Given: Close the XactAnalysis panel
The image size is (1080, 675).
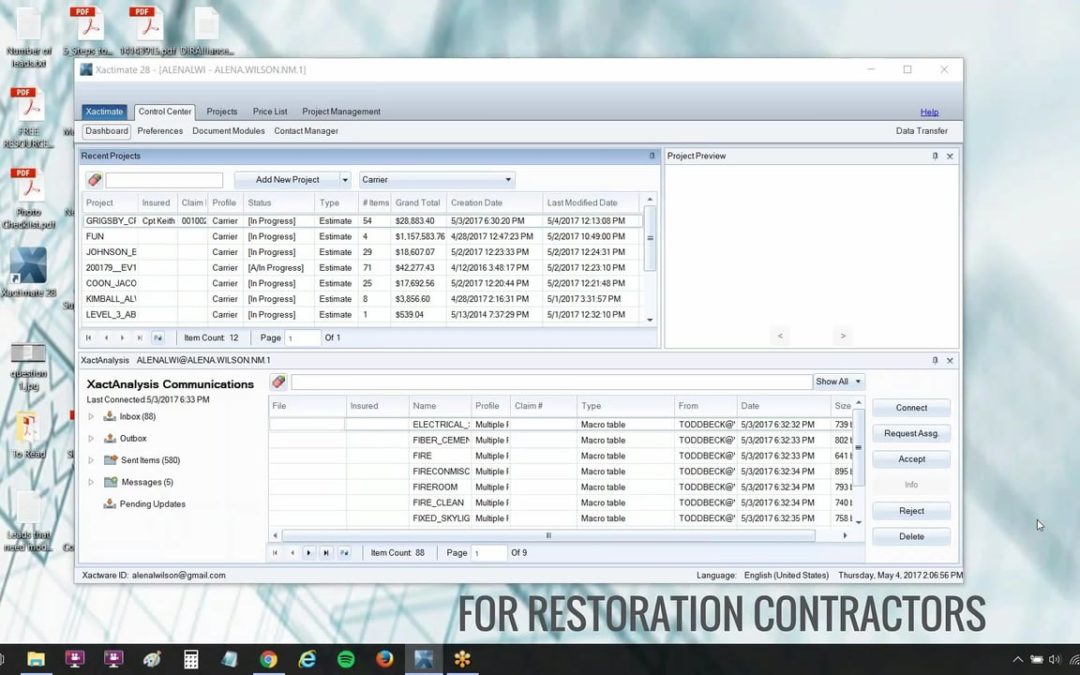Looking at the screenshot, I should 950,360.
